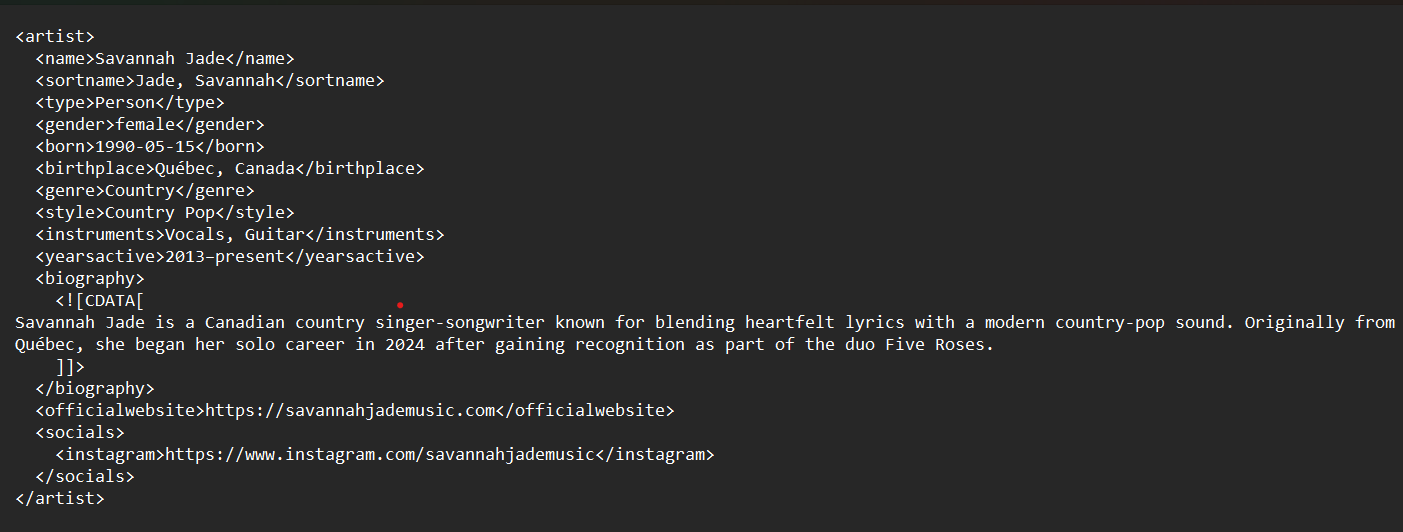Viewport: 1403px width, 532px height.
Task: Click the instruments Vocals, Guitar line
Action: tap(240, 235)
